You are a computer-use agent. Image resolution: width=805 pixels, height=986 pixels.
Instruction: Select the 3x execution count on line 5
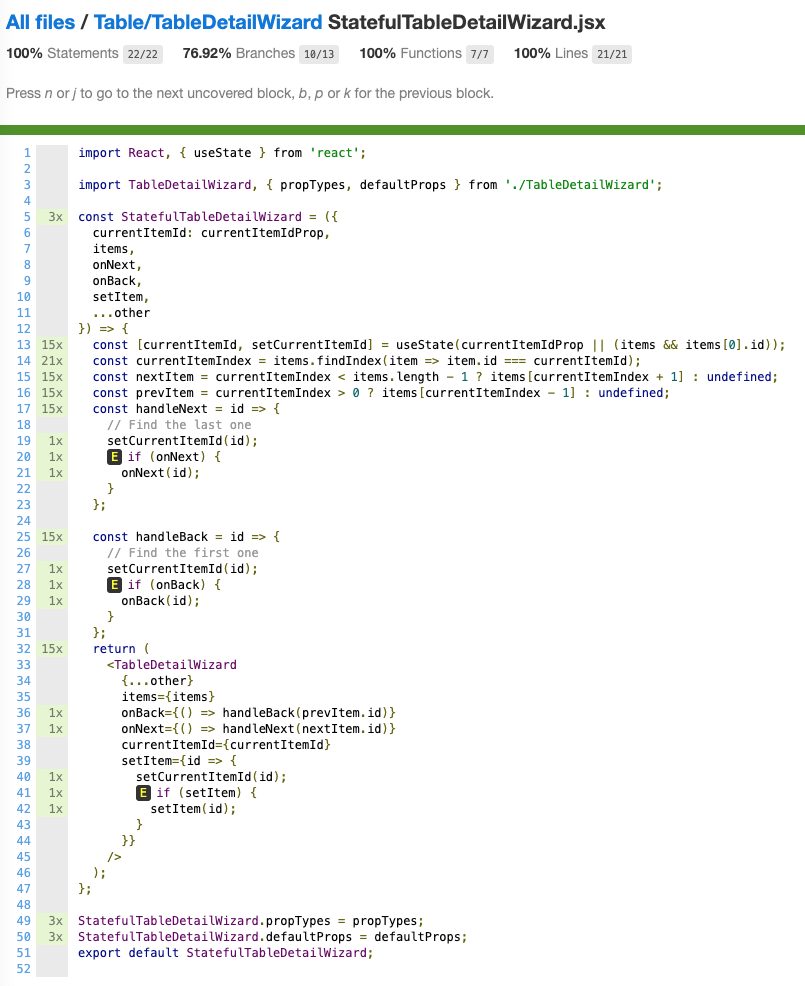tap(57, 216)
